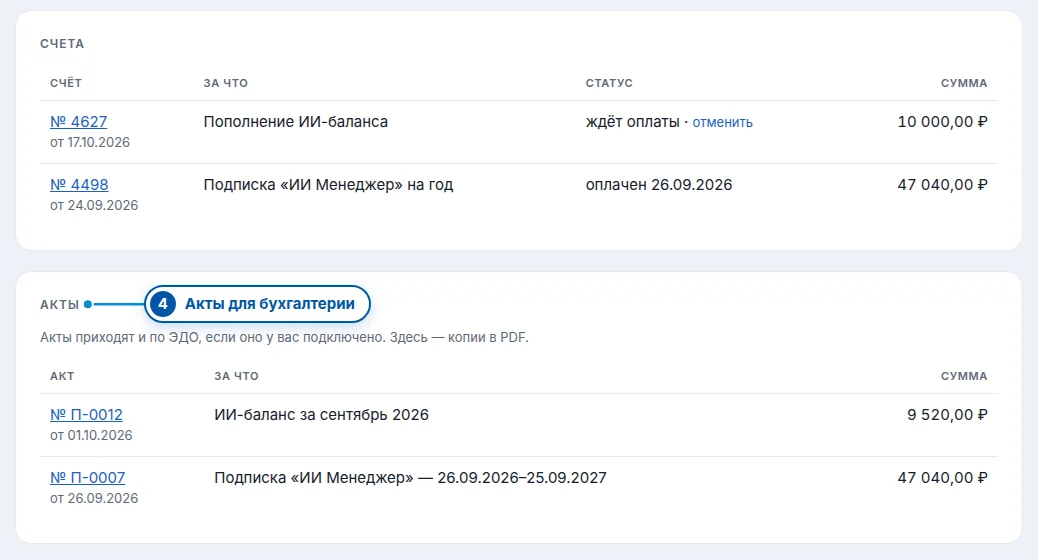Click the amount 9 520,00 ₽
1038x560 pixels.
coord(947,414)
